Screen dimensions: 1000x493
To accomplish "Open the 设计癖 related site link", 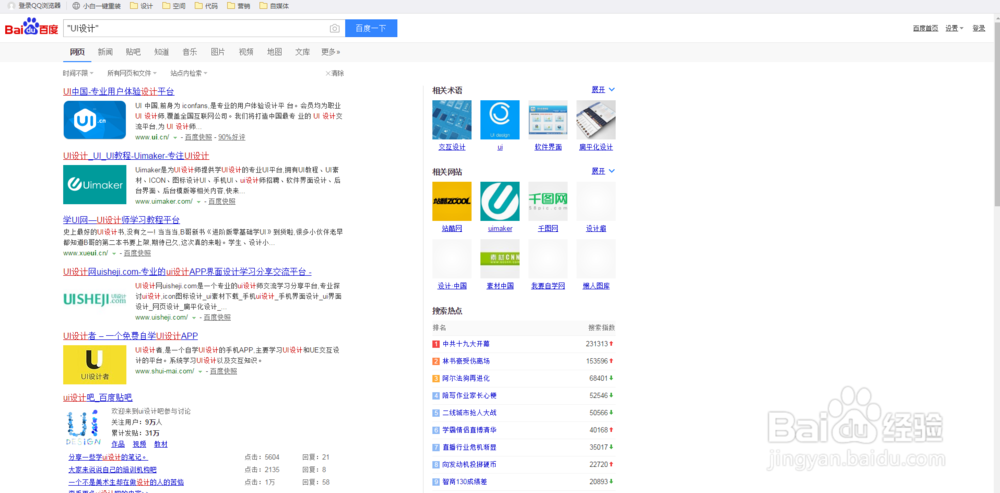I will 596,228.
